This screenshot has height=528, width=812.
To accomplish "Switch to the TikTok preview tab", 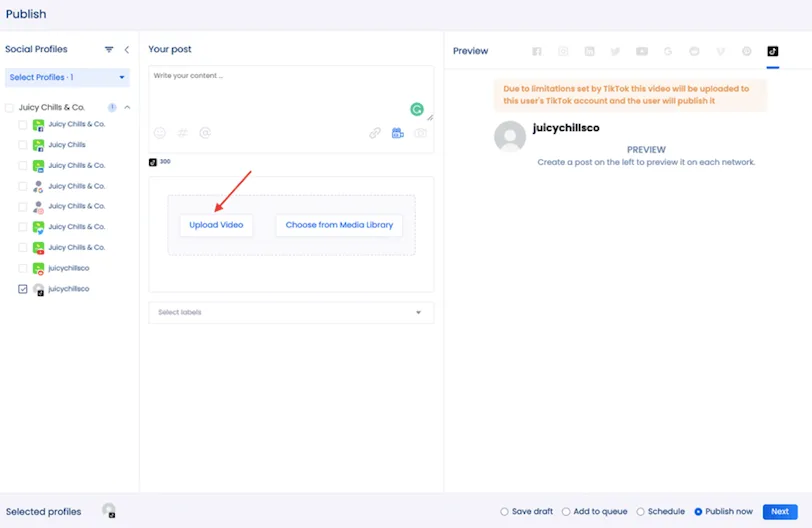I will tap(772, 51).
